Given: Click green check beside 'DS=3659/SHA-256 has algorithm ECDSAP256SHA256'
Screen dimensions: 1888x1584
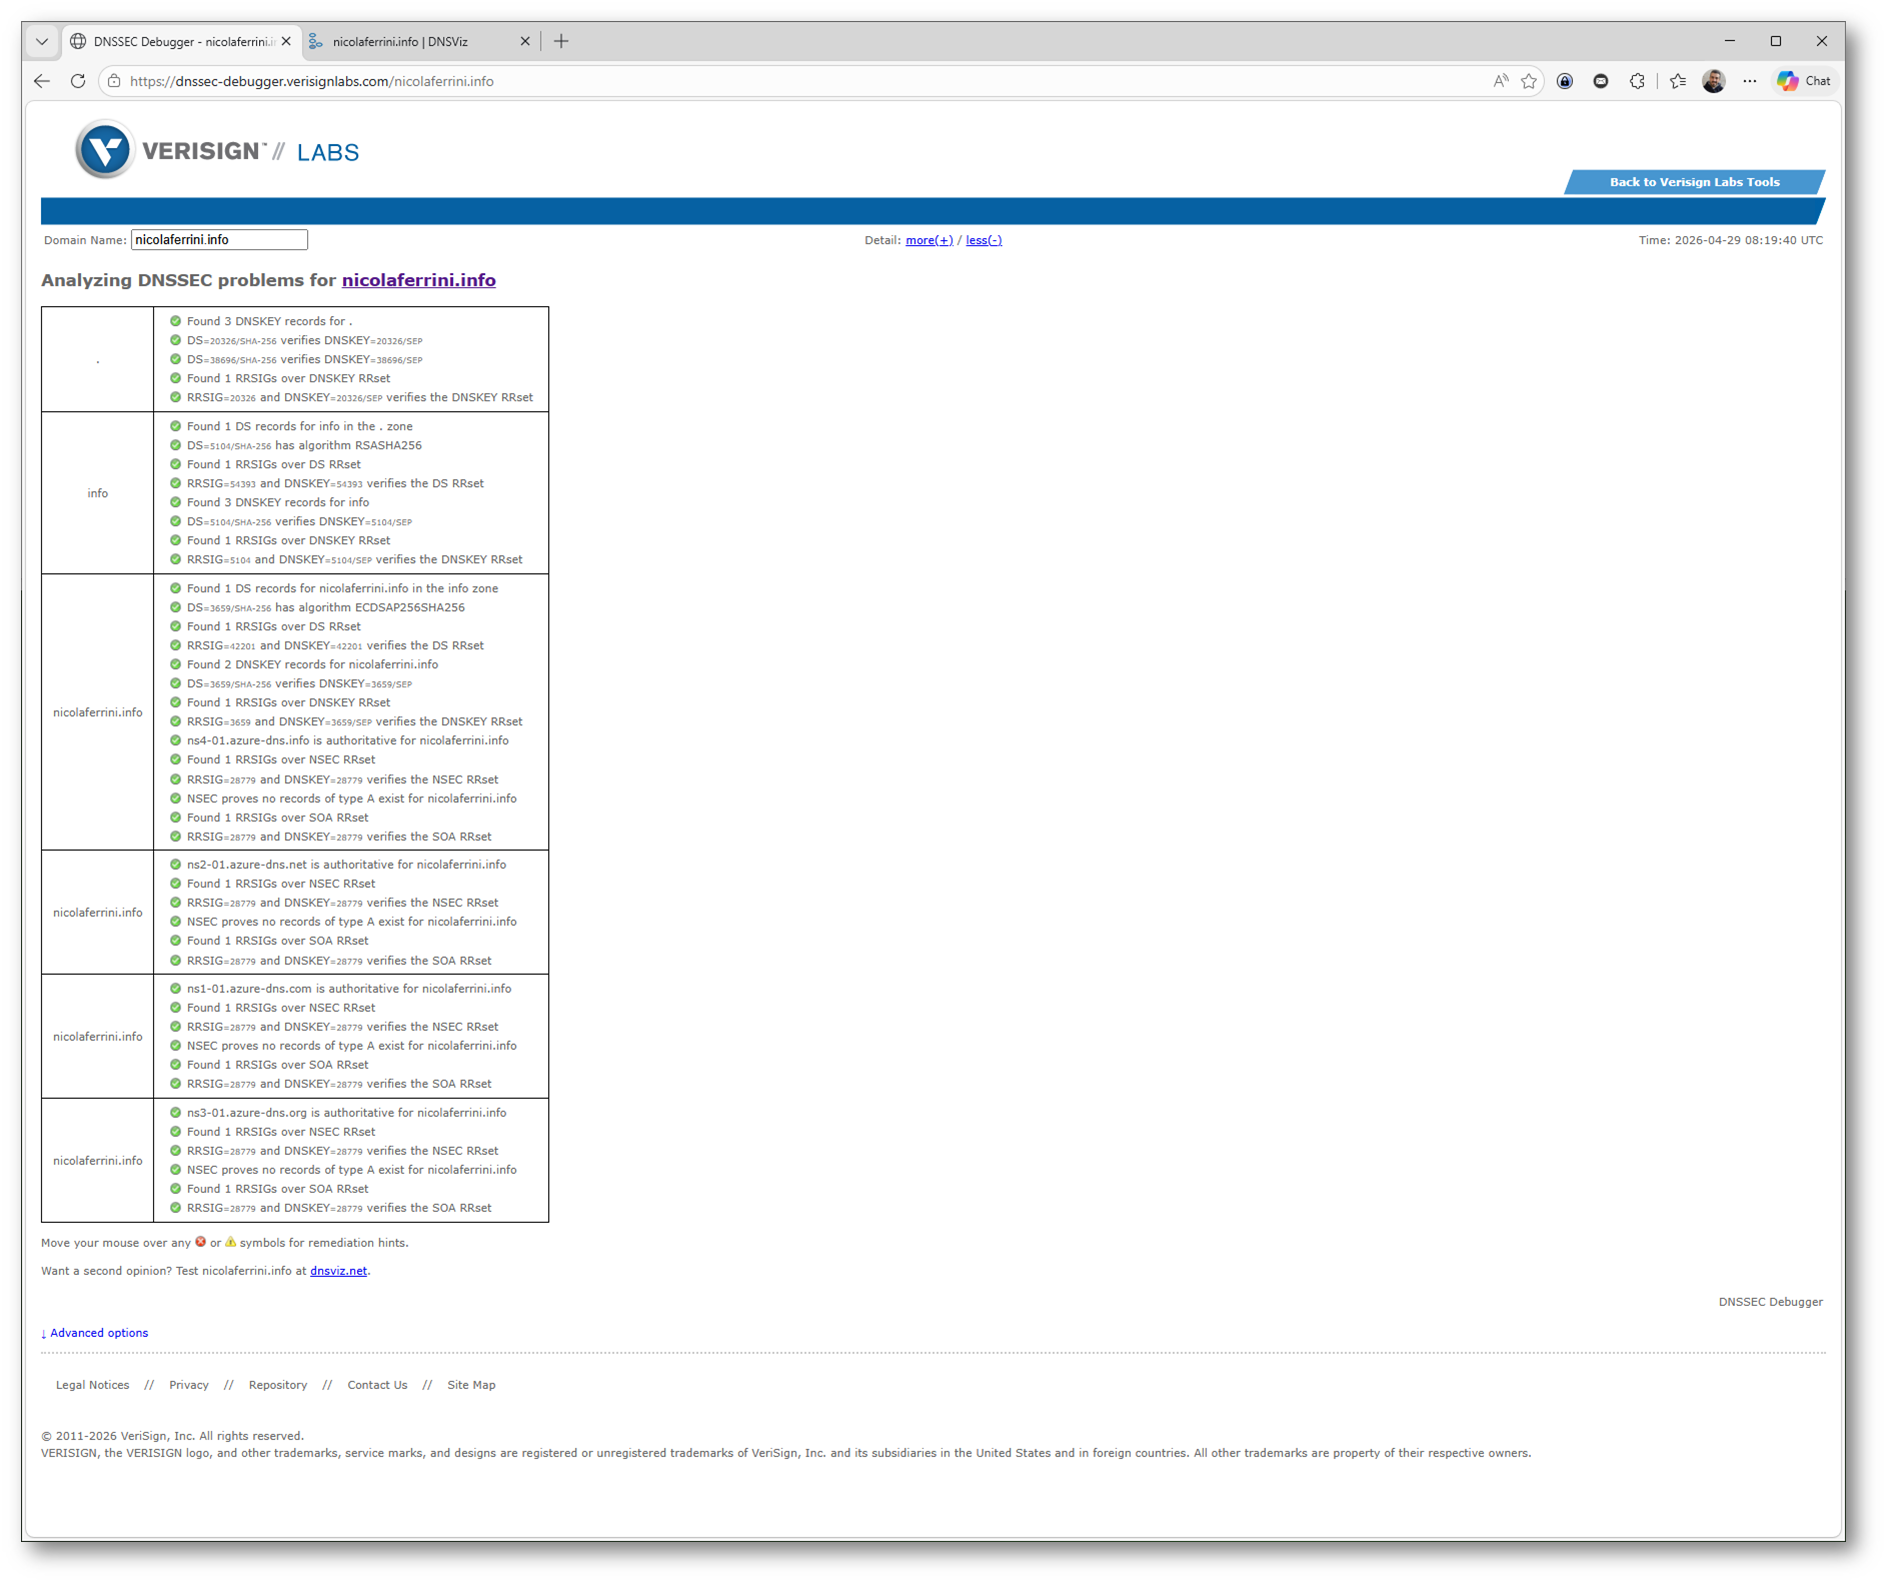Looking at the screenshot, I should tap(175, 607).
